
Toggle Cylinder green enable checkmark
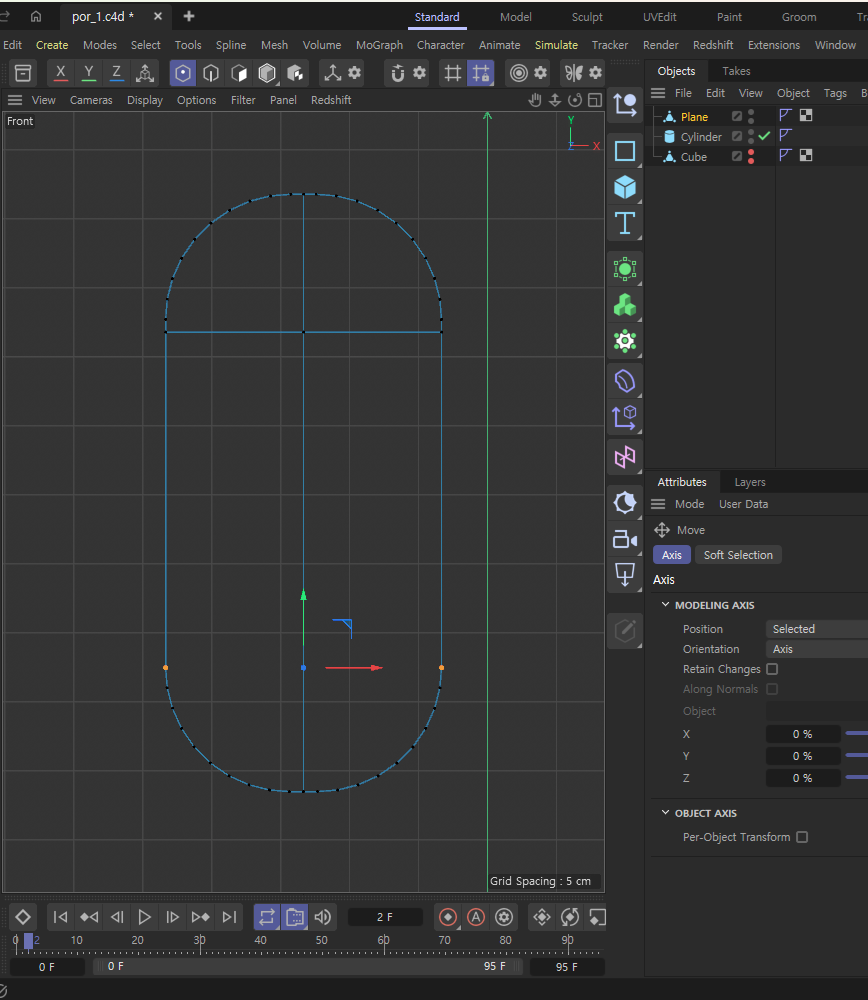[764, 136]
